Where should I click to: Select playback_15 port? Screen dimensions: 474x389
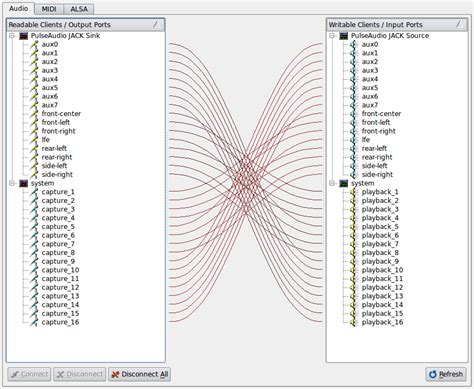click(382, 313)
